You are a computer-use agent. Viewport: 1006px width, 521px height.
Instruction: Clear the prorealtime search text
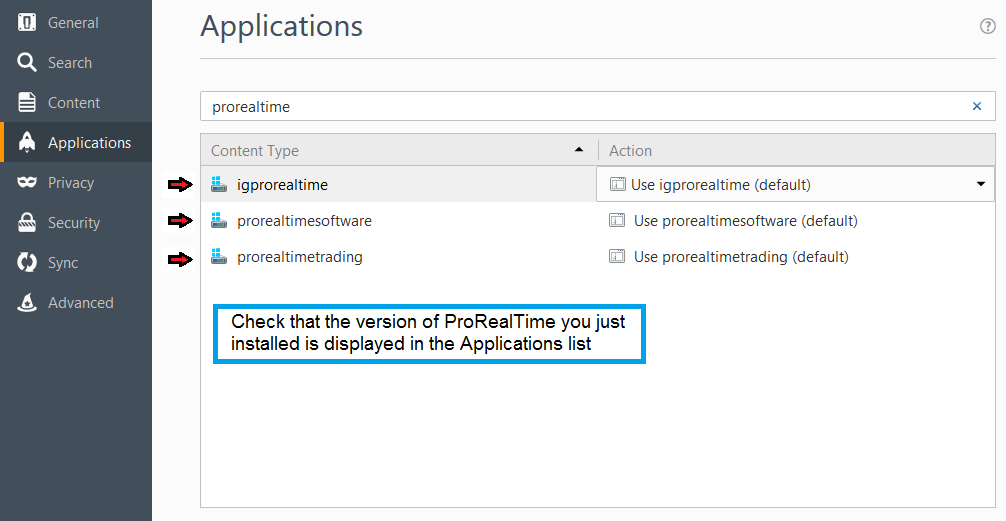point(977,106)
